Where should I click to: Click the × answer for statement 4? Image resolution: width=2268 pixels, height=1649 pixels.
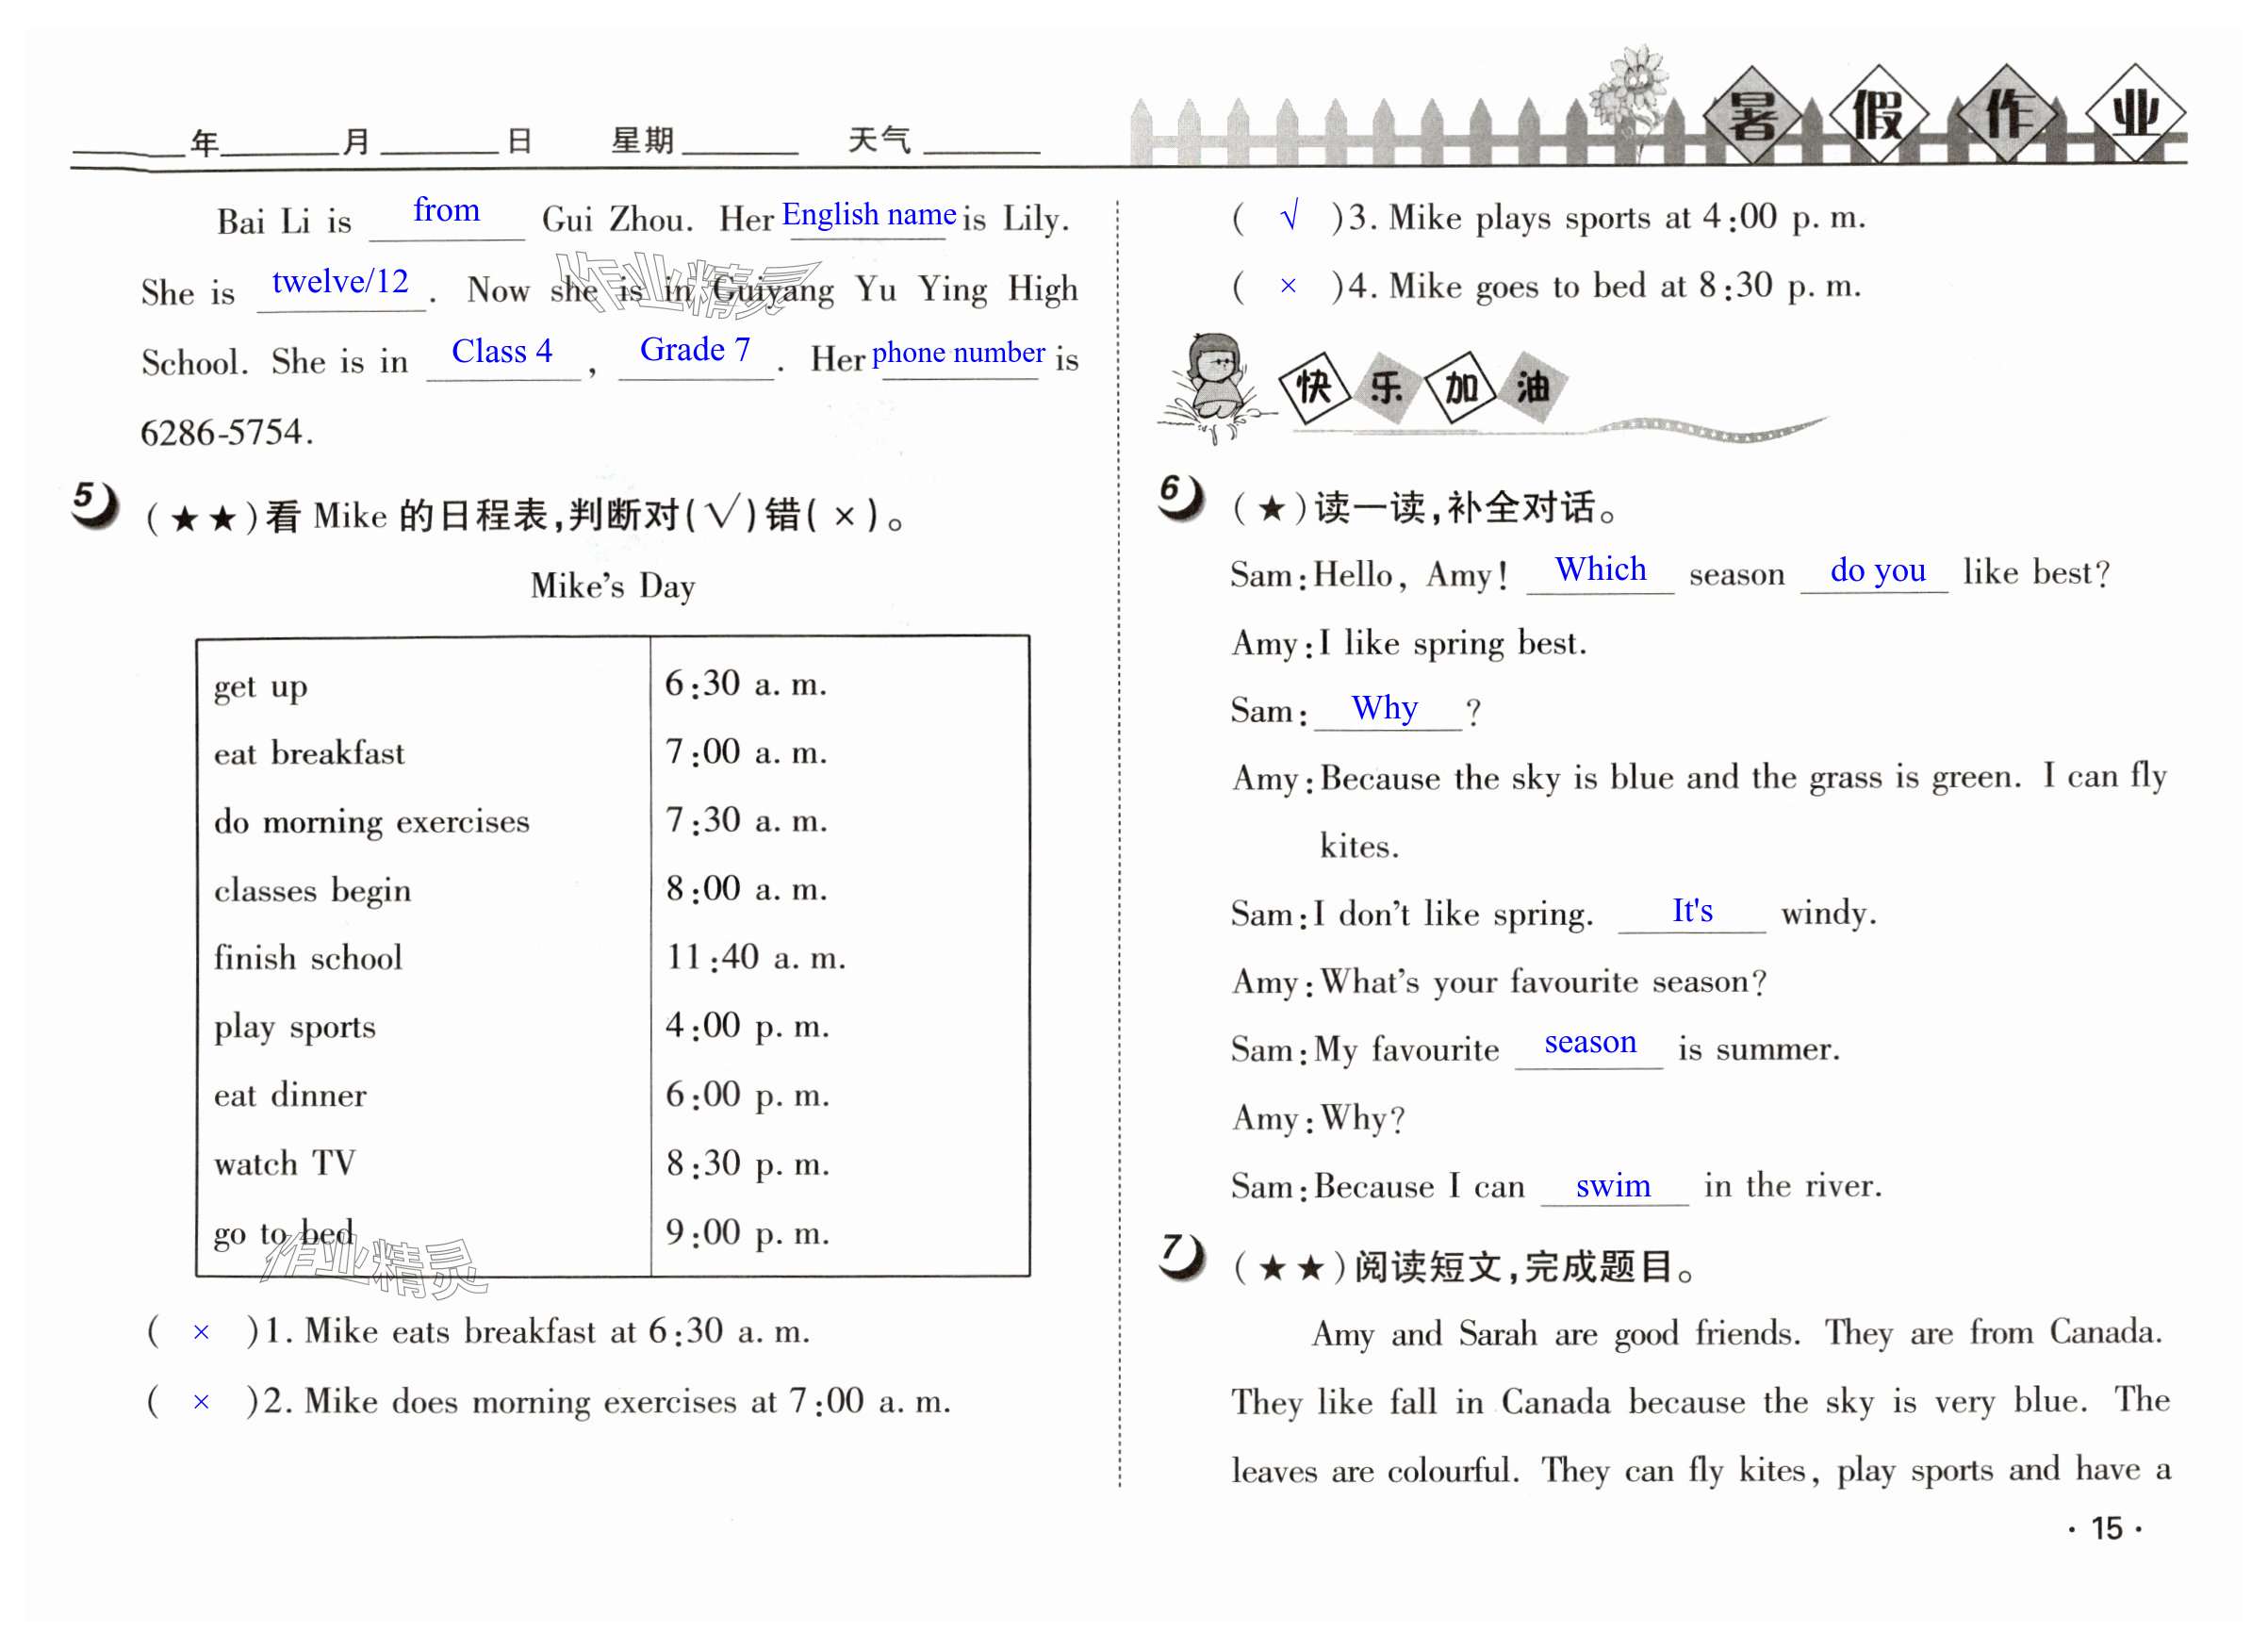coord(1288,287)
